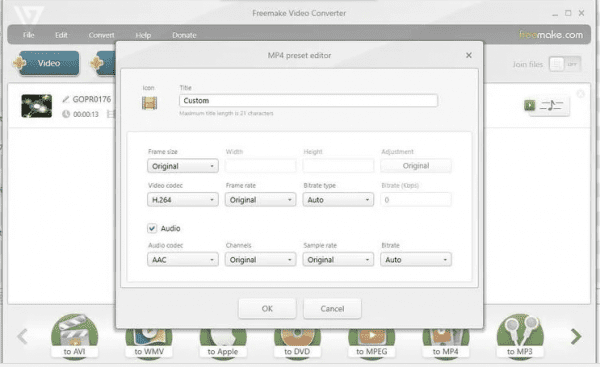Open the freemake.com link
The image size is (600, 367).
551,35
